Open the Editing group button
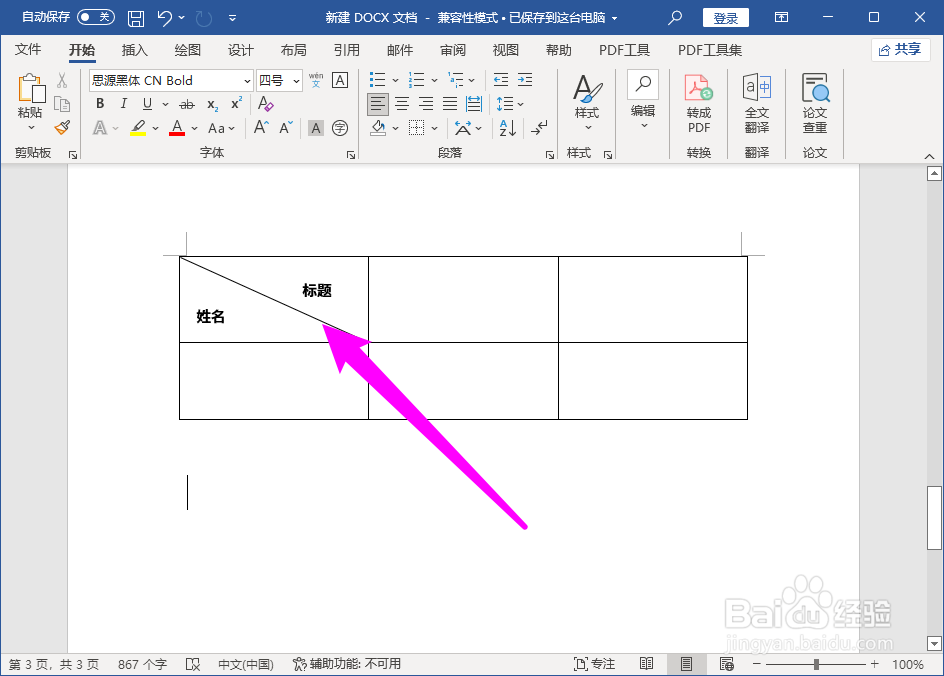The image size is (944, 676). click(x=643, y=101)
